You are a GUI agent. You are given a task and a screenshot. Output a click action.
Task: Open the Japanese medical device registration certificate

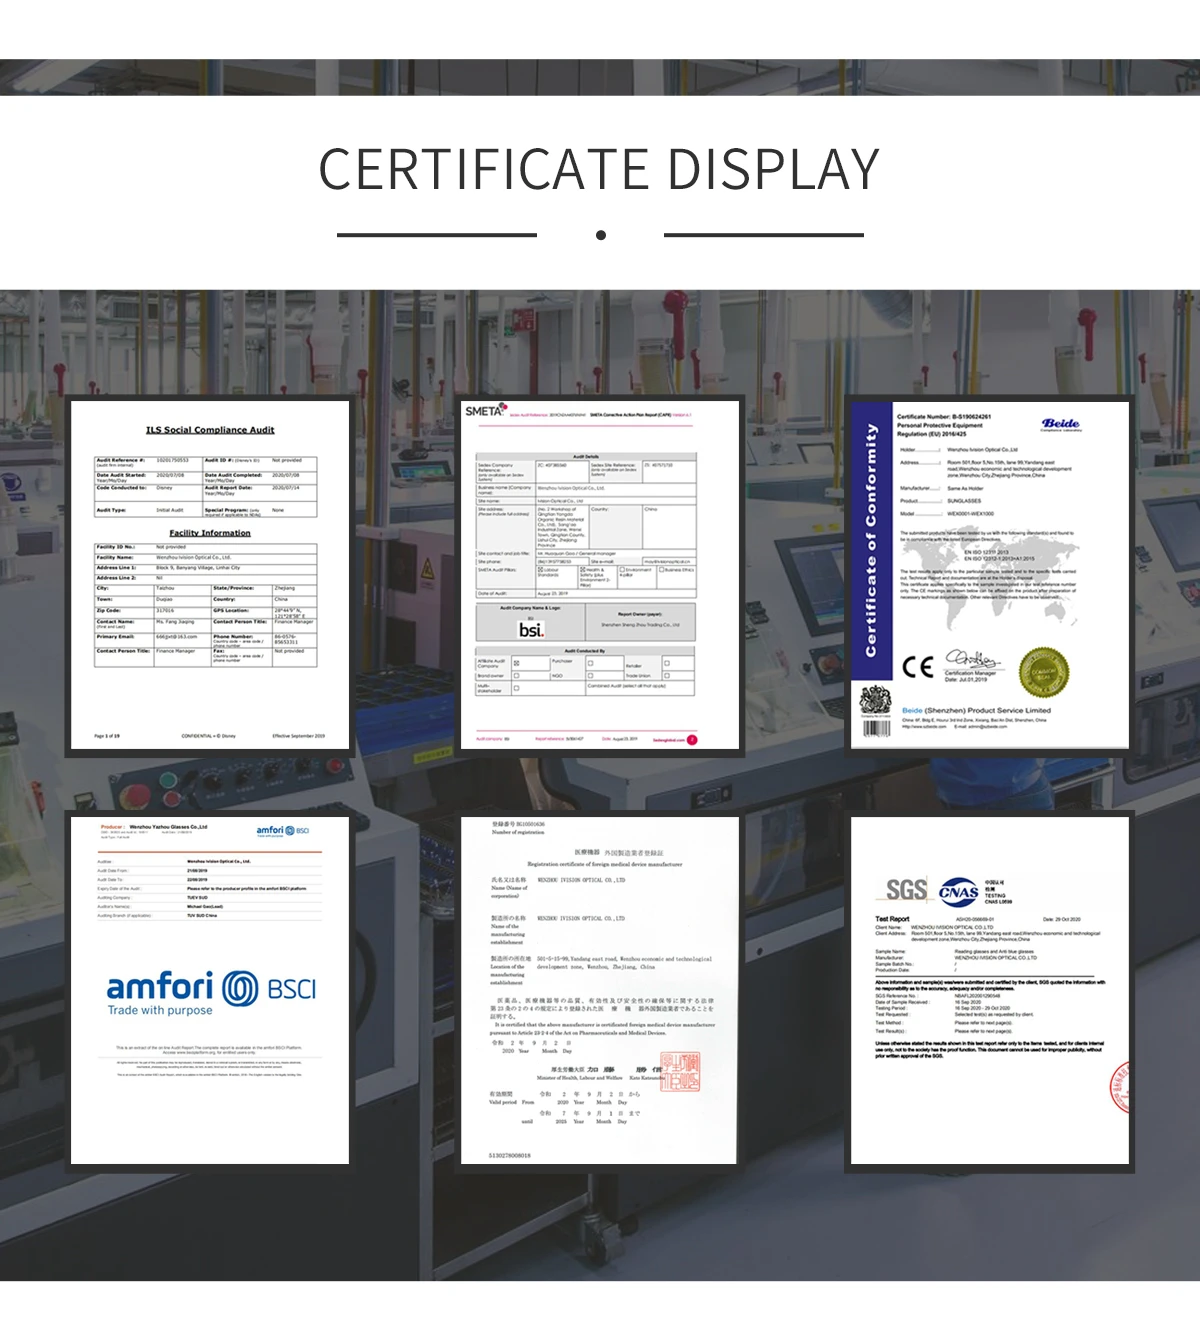(x=600, y=991)
